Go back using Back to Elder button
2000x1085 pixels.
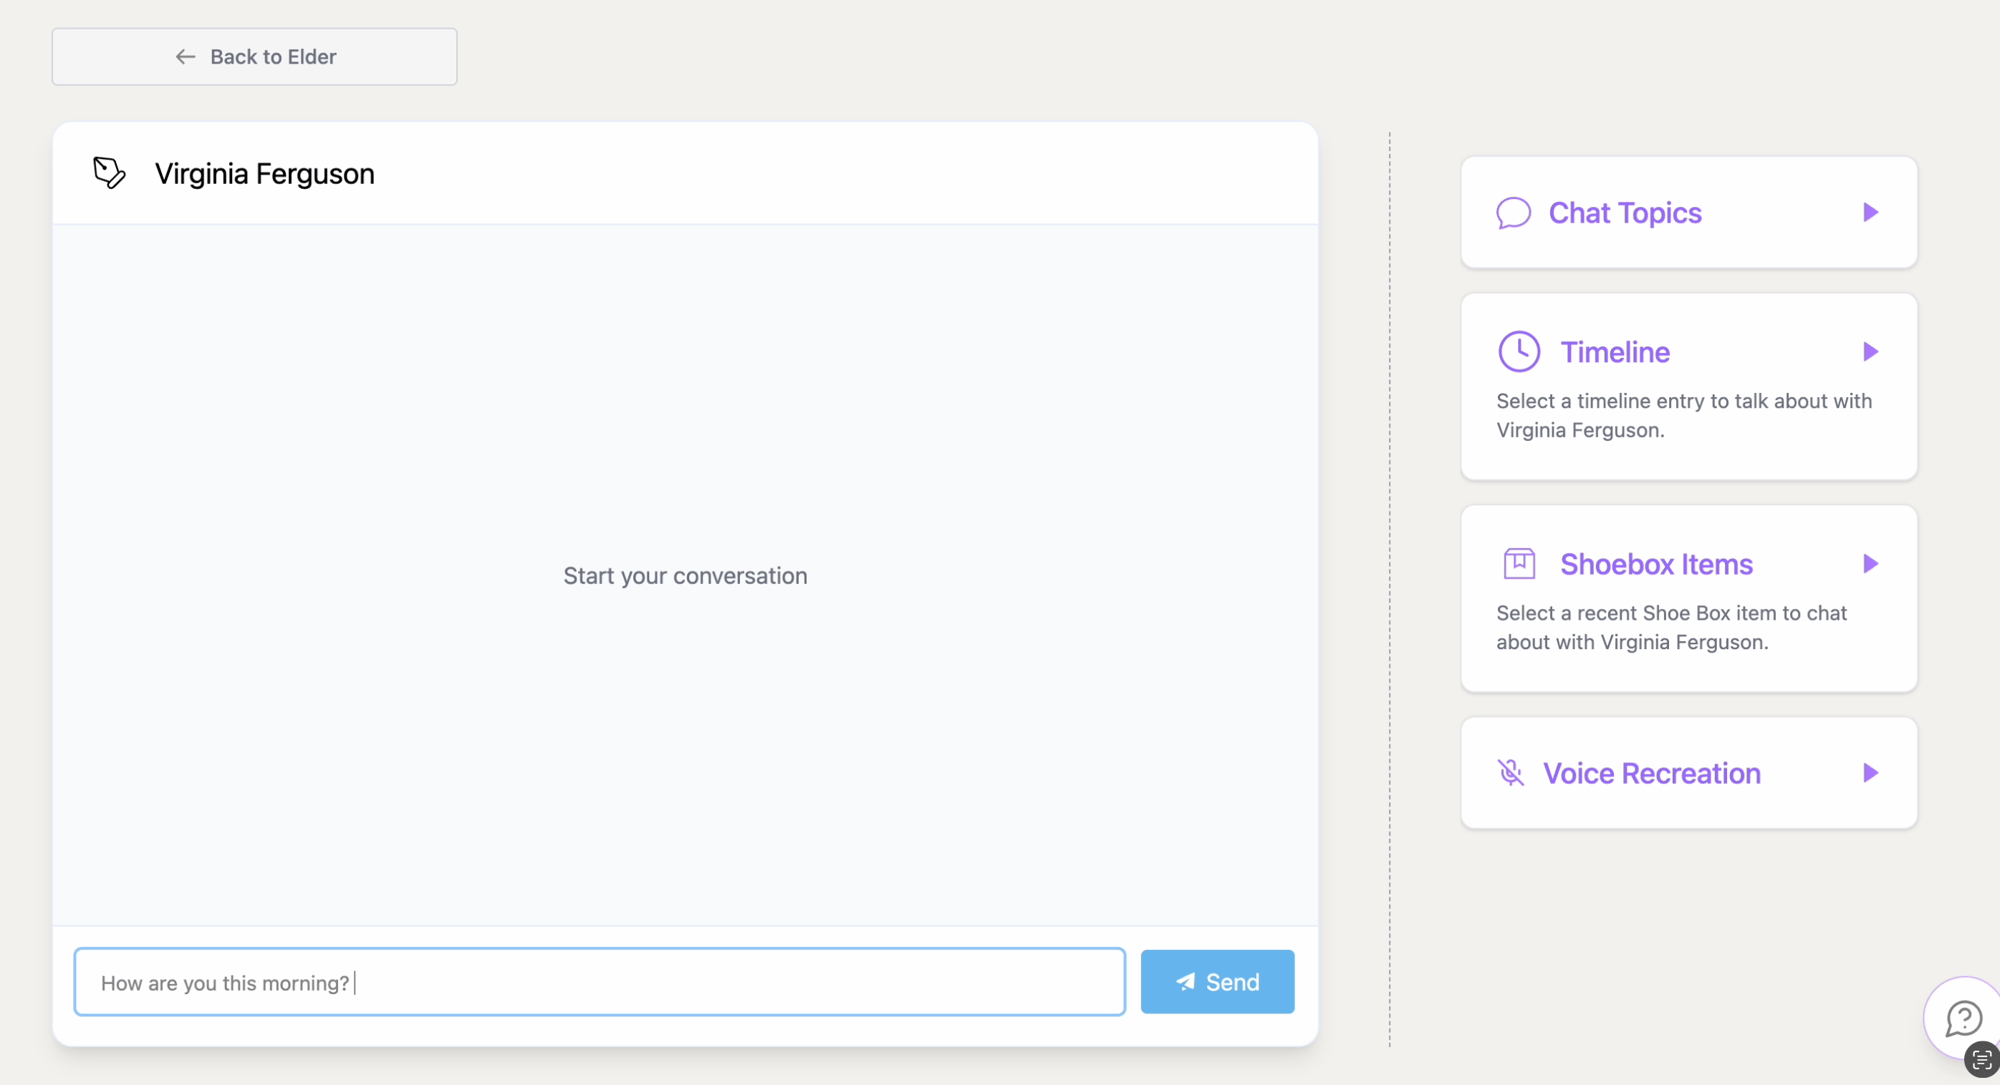point(255,57)
